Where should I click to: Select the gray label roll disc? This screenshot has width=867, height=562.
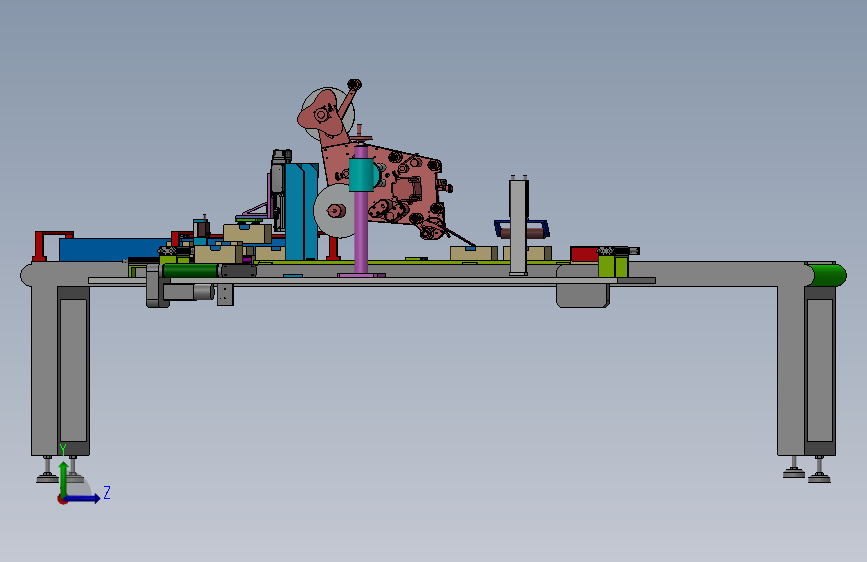[335, 211]
